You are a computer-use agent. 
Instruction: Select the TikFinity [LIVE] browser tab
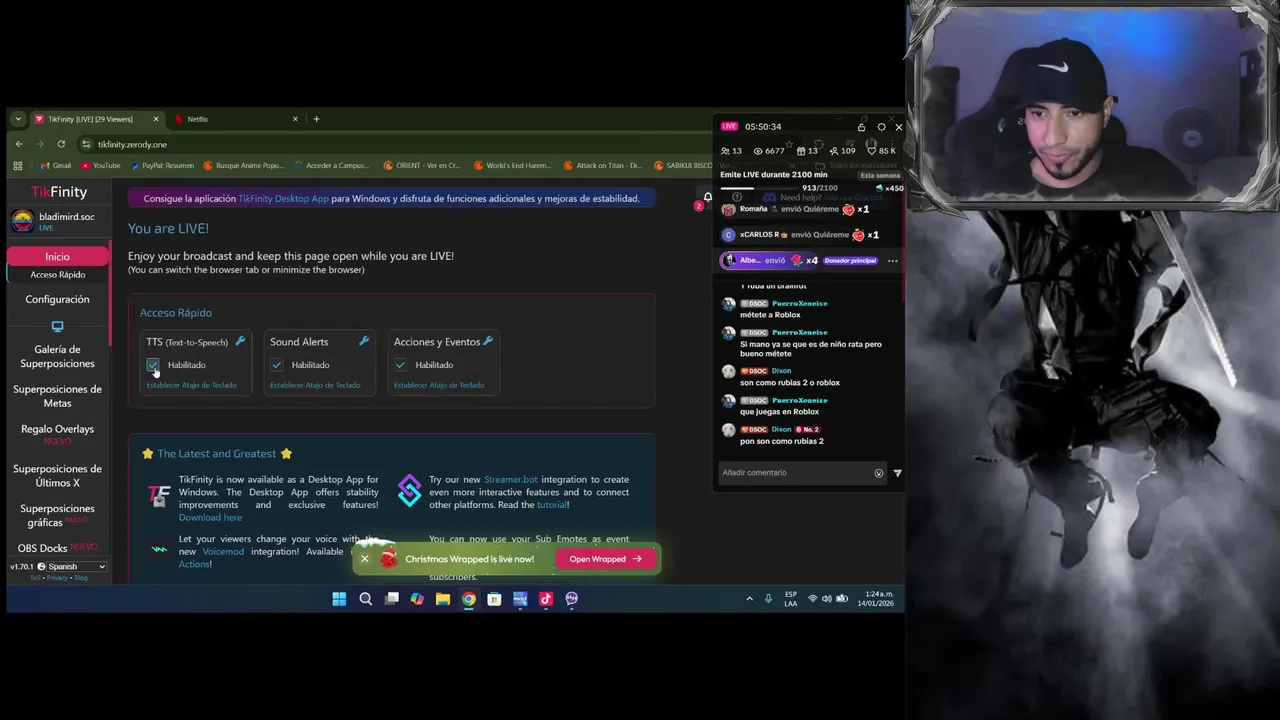[96, 119]
